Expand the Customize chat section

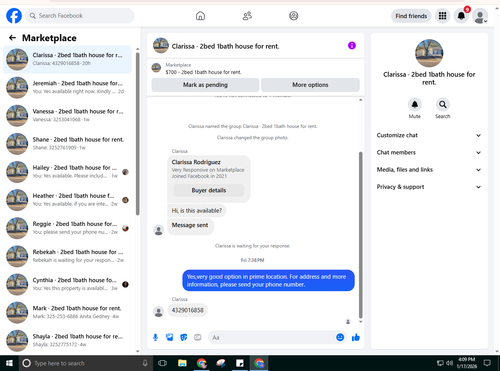(x=429, y=135)
